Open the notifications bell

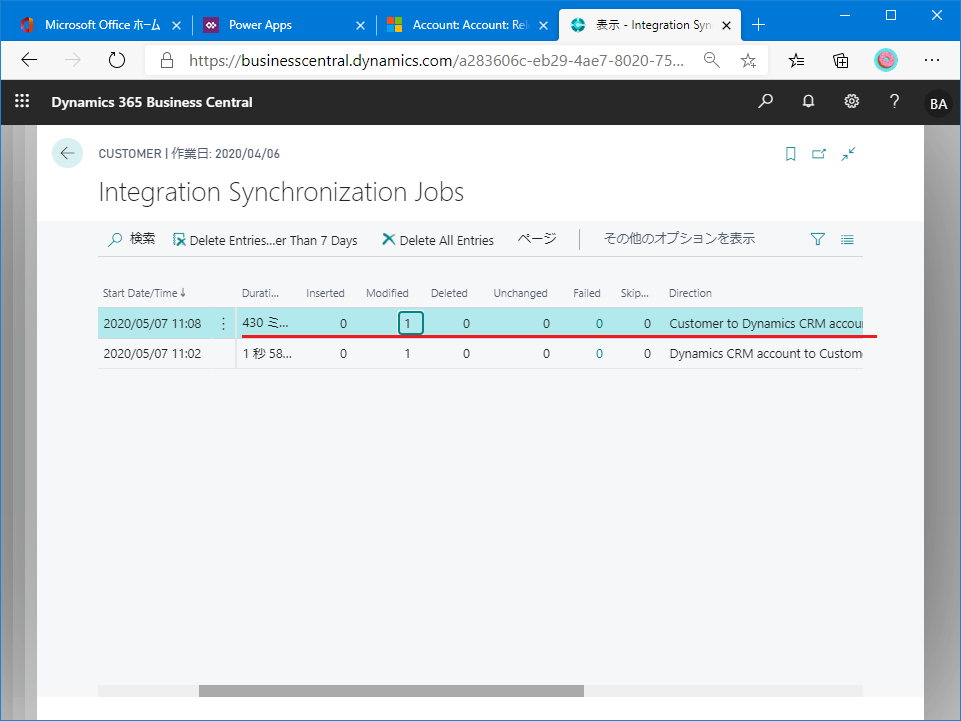point(808,101)
